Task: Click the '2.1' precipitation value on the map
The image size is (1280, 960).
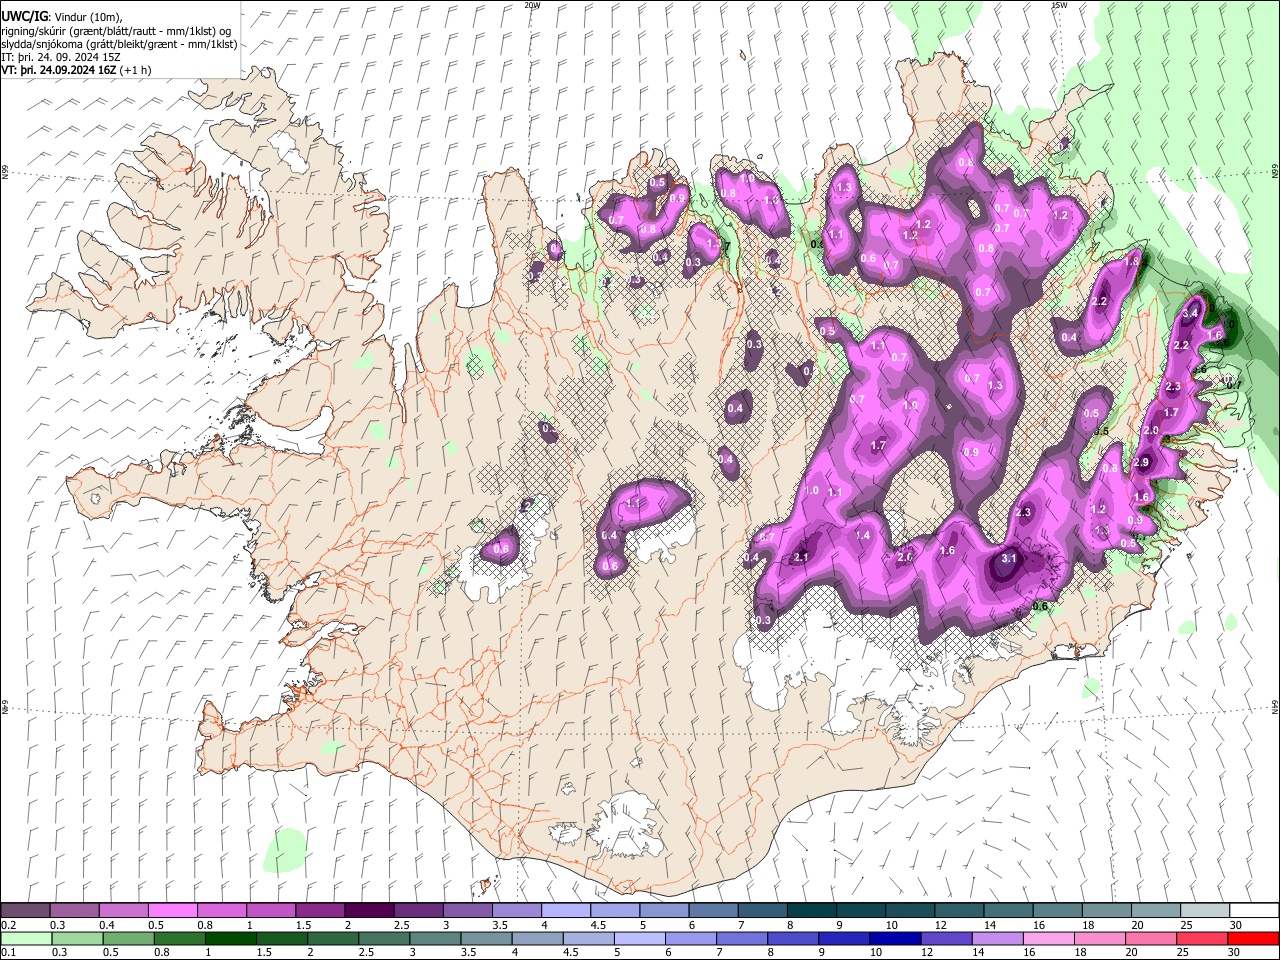Action: coord(801,557)
